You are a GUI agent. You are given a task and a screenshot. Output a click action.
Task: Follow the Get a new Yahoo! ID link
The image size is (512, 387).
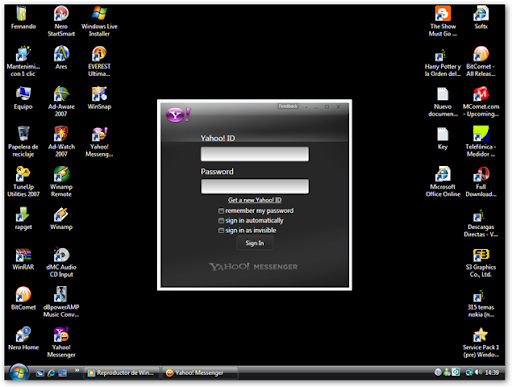tap(255, 200)
